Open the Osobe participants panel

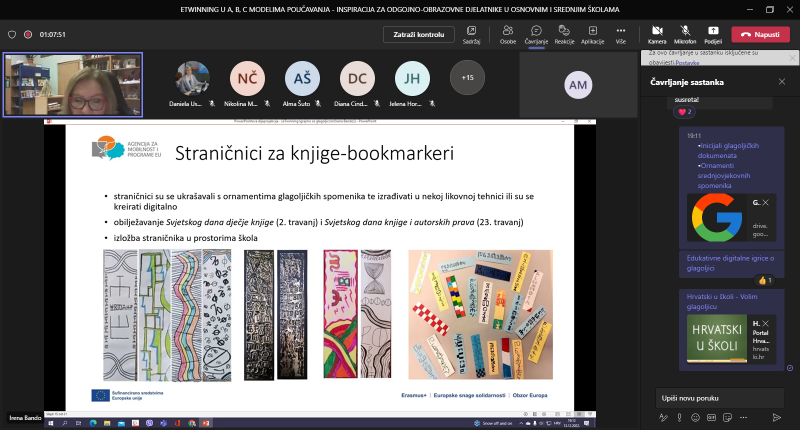tap(508, 31)
